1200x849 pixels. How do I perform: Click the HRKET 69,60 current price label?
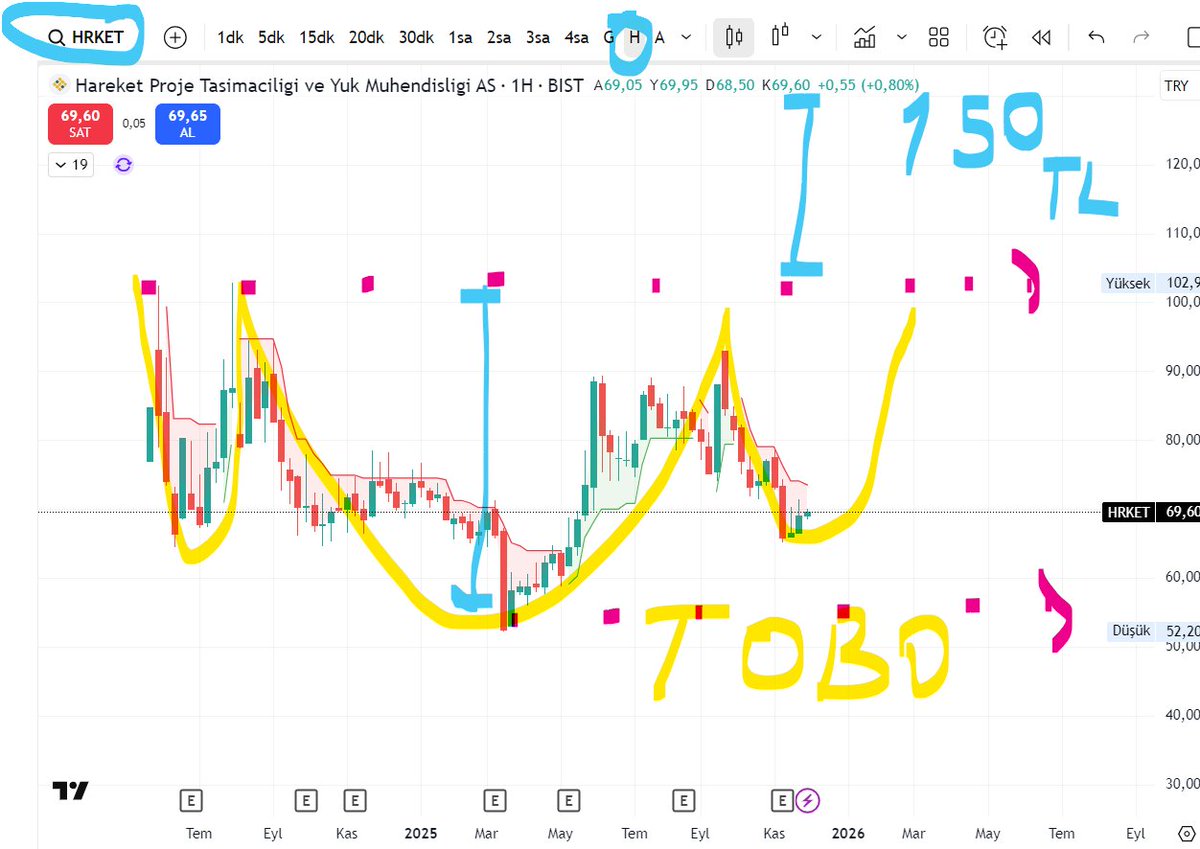coord(1151,512)
